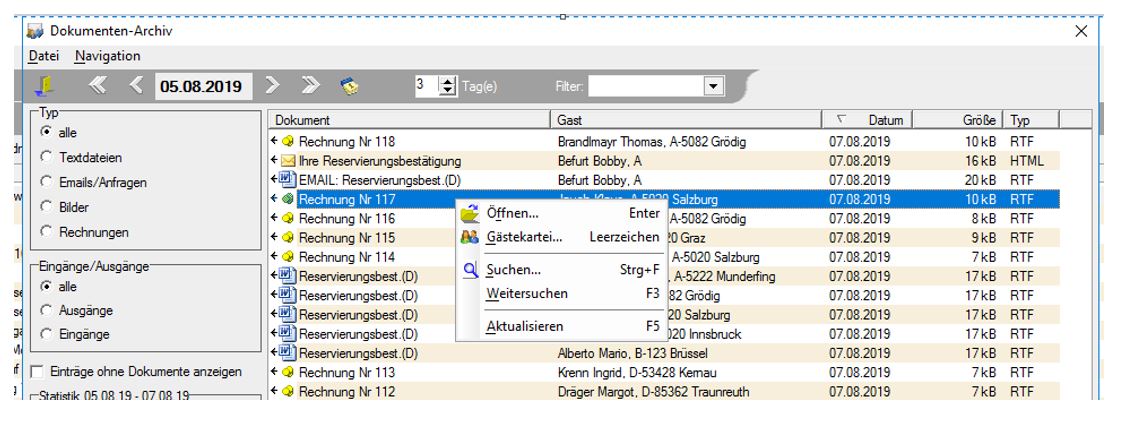Sort by the Größe column header

[x=957, y=120]
